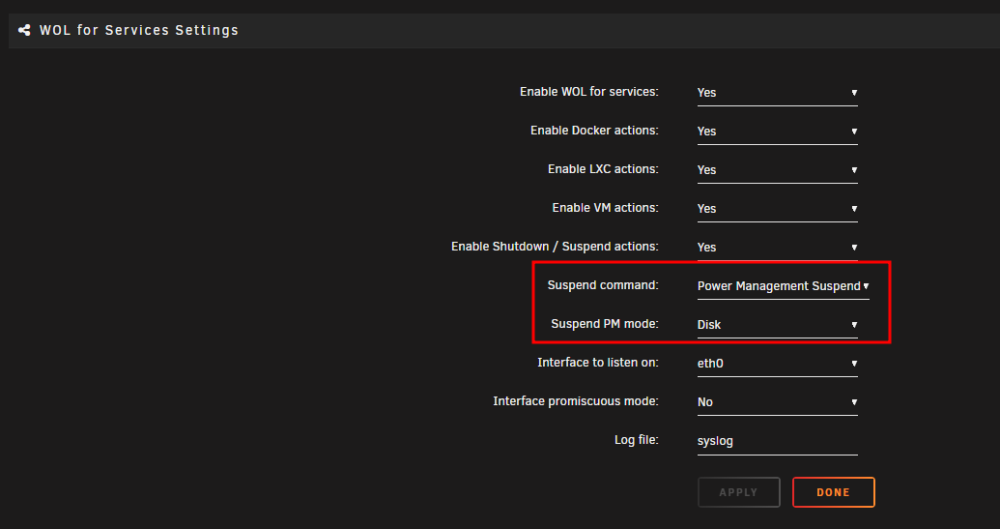Open the Enable WOL for services dropdown
Screen dimensions: 1000x529
pos(777,93)
